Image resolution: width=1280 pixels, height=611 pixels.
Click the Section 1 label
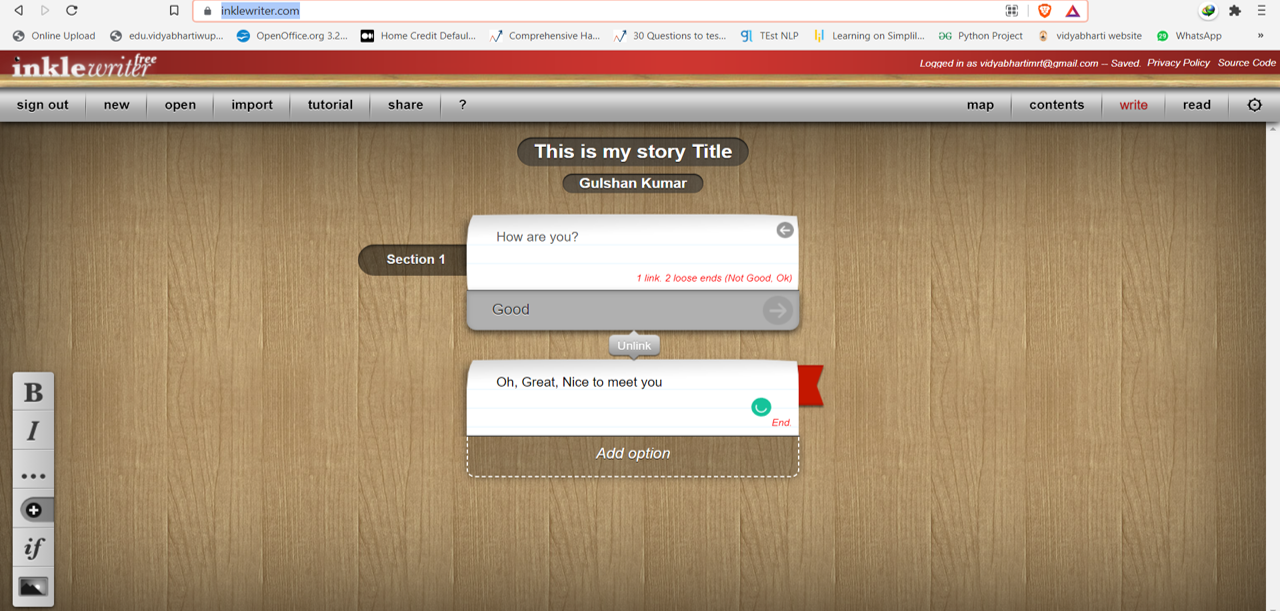[416, 260]
